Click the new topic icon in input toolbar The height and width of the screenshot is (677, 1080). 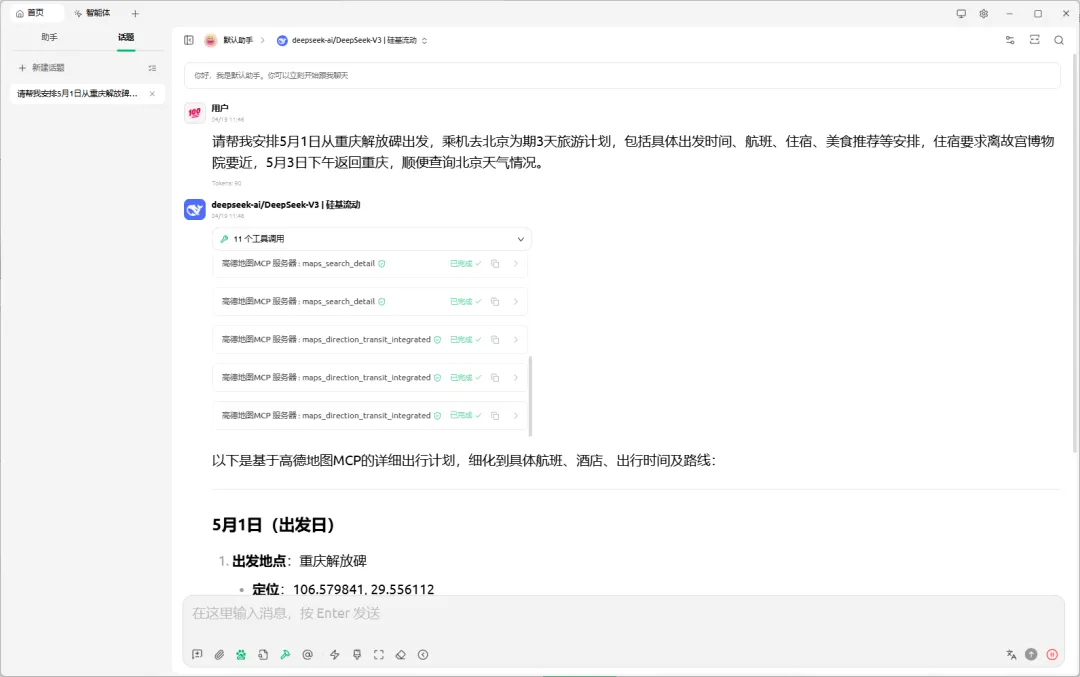click(197, 654)
